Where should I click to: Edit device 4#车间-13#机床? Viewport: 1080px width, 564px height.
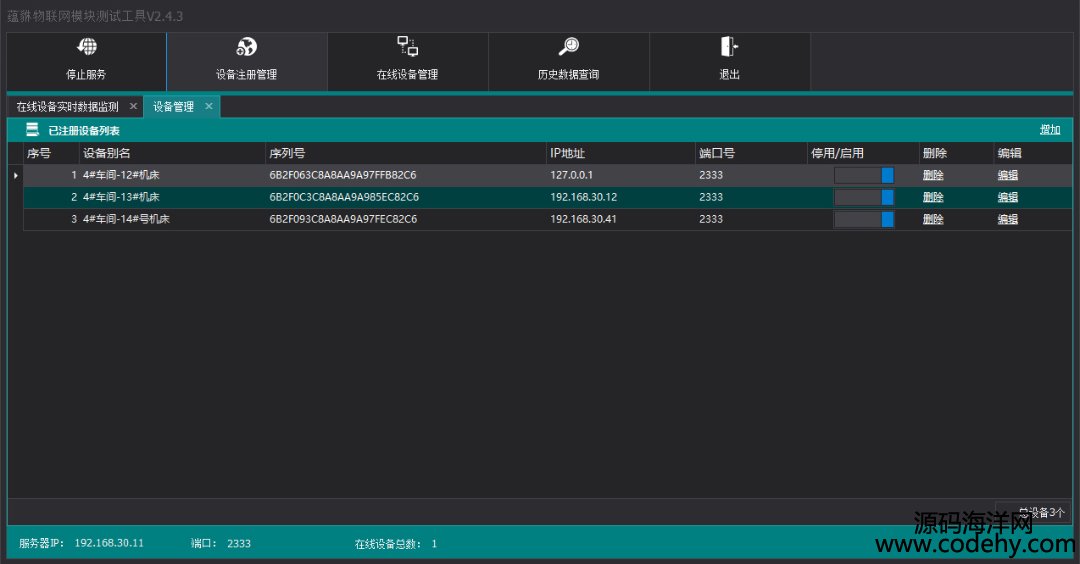click(1008, 197)
